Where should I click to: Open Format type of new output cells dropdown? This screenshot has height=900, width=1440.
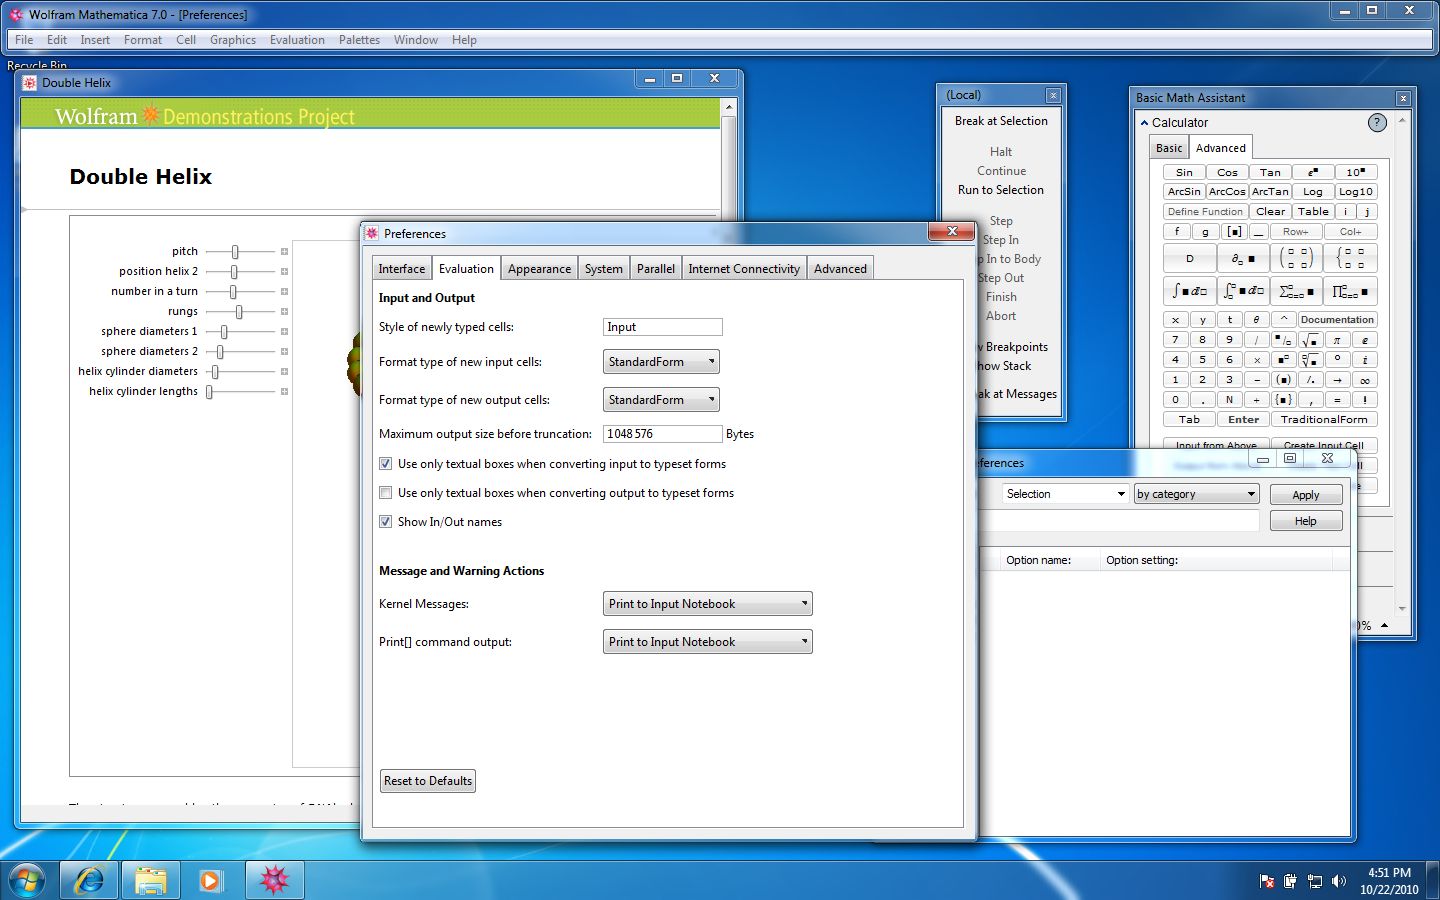pos(661,400)
